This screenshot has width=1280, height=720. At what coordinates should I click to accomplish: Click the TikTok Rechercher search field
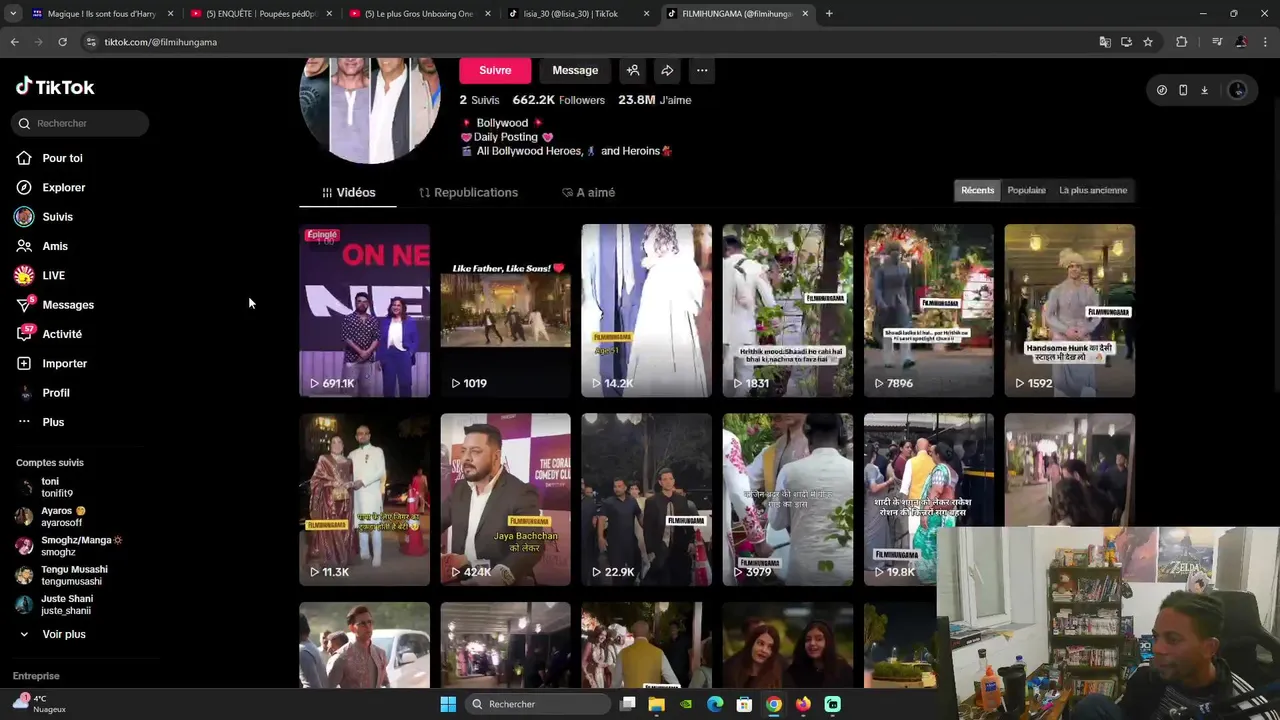tap(80, 123)
